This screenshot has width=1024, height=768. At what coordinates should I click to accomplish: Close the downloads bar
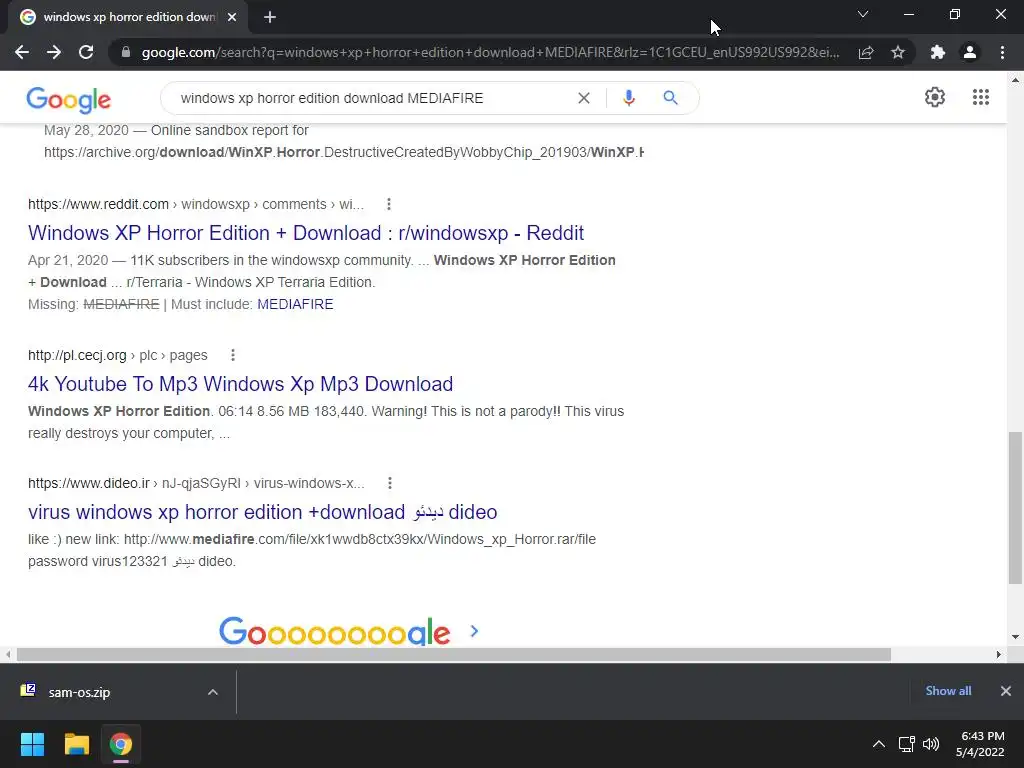pos(1006,691)
